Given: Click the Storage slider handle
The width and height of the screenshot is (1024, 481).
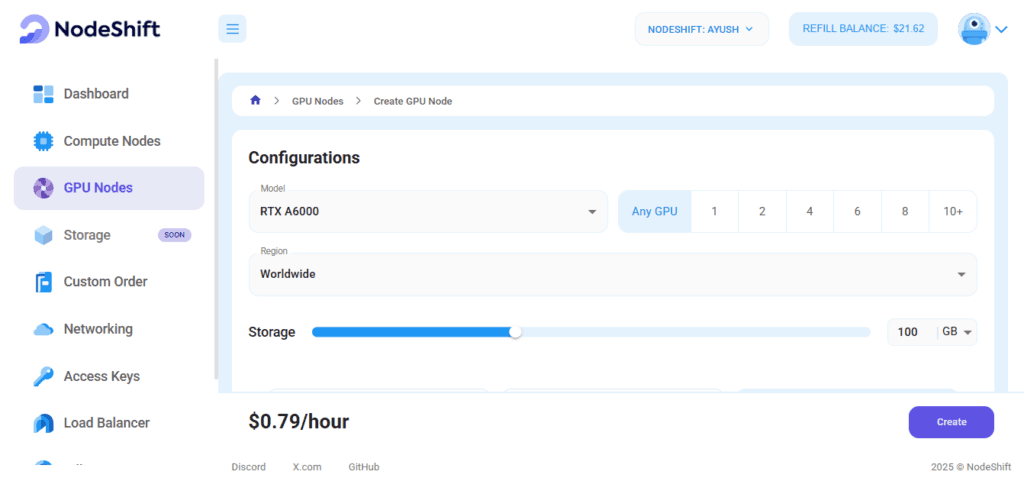Looking at the screenshot, I should click(x=515, y=332).
